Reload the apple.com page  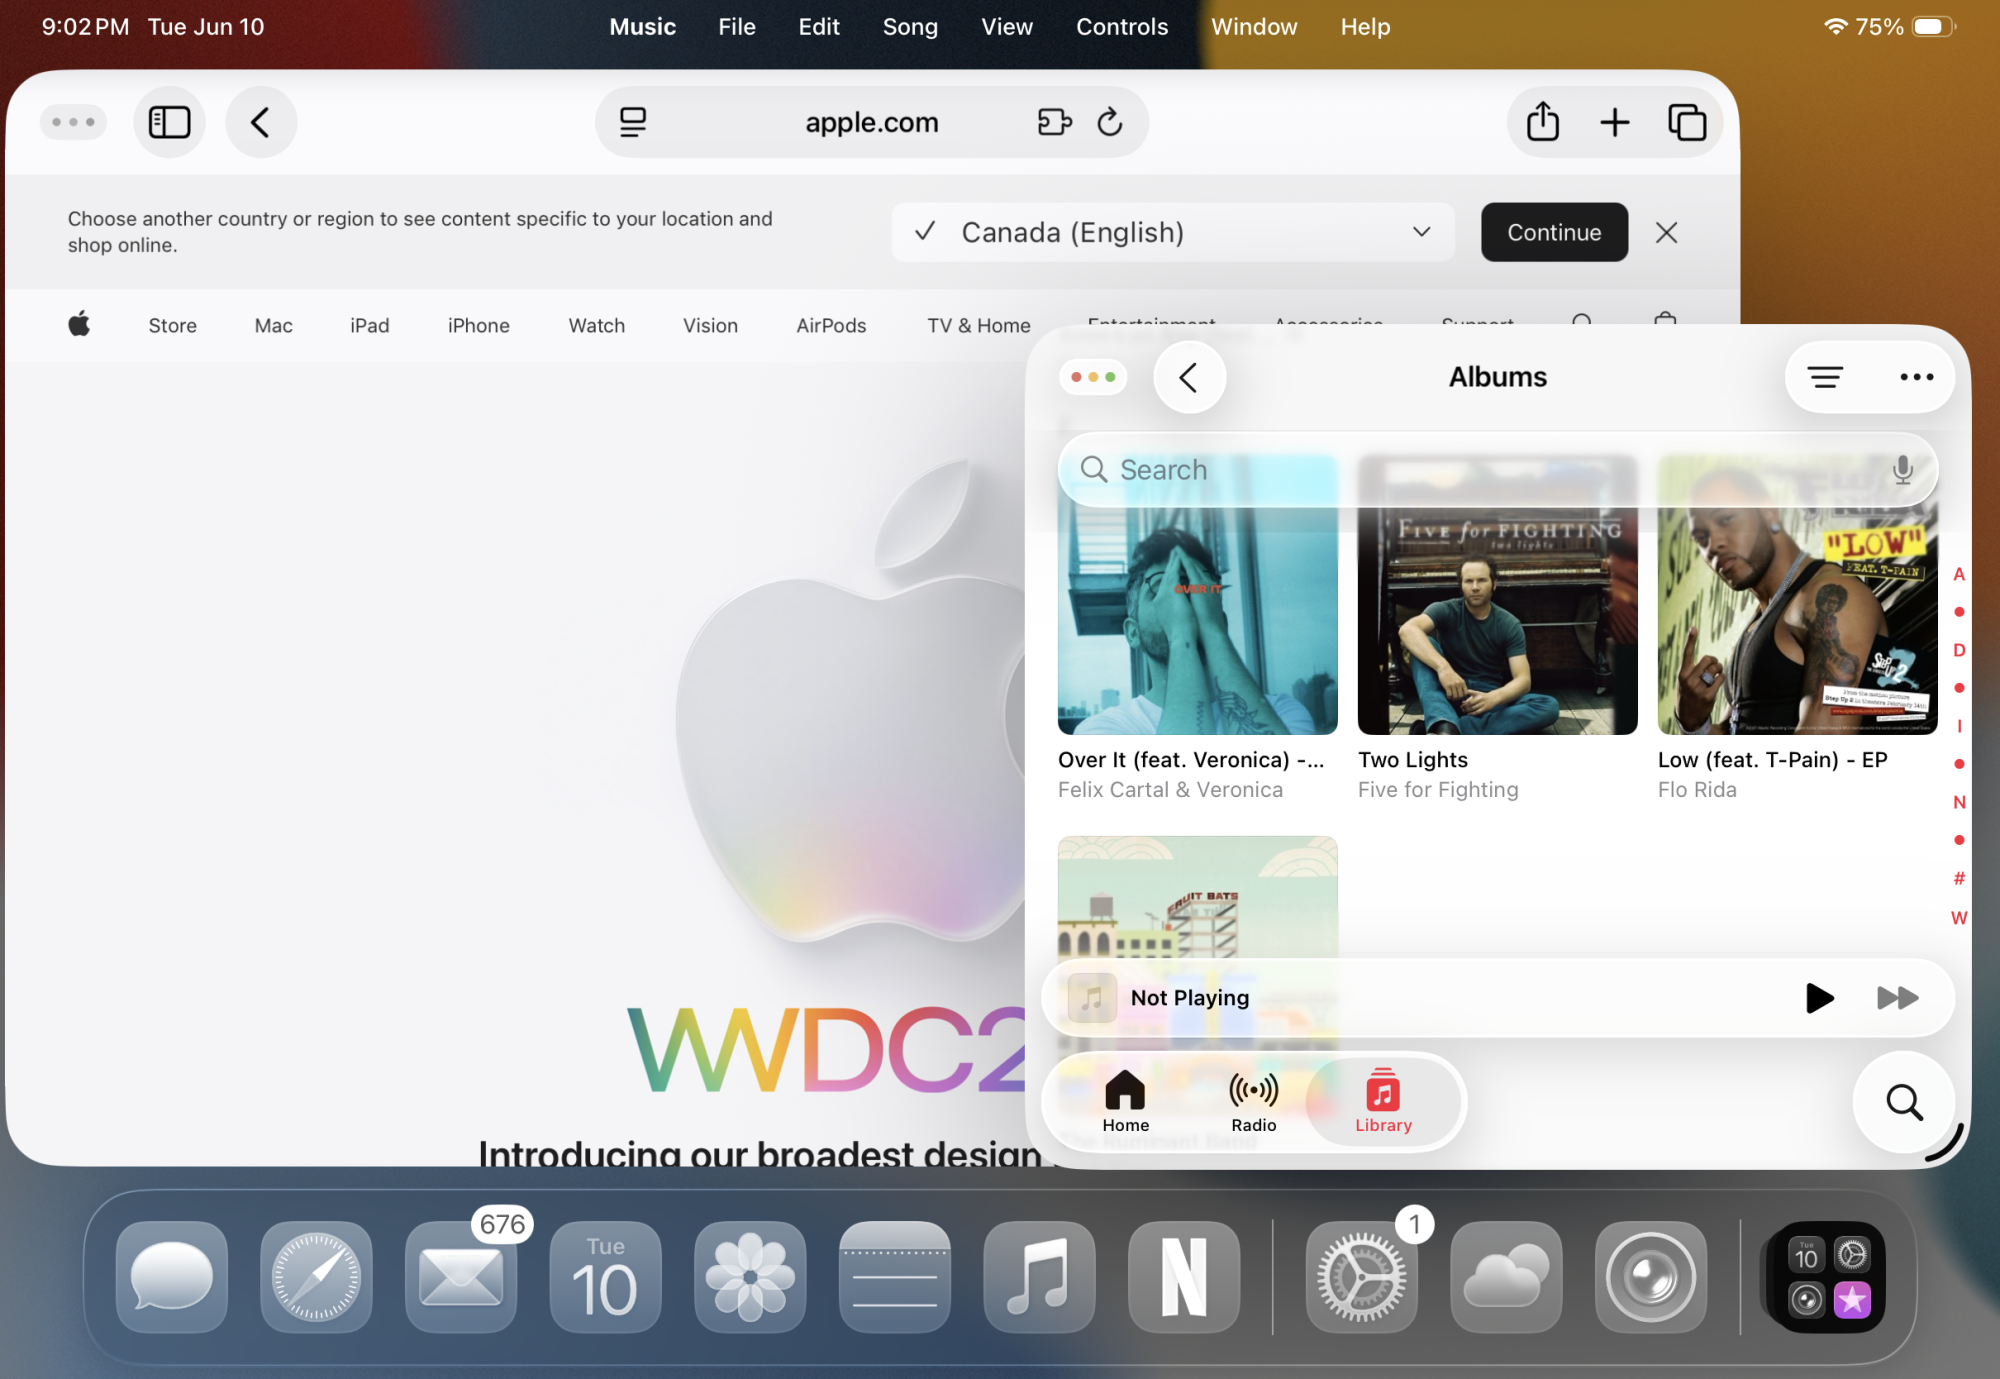tap(1110, 122)
